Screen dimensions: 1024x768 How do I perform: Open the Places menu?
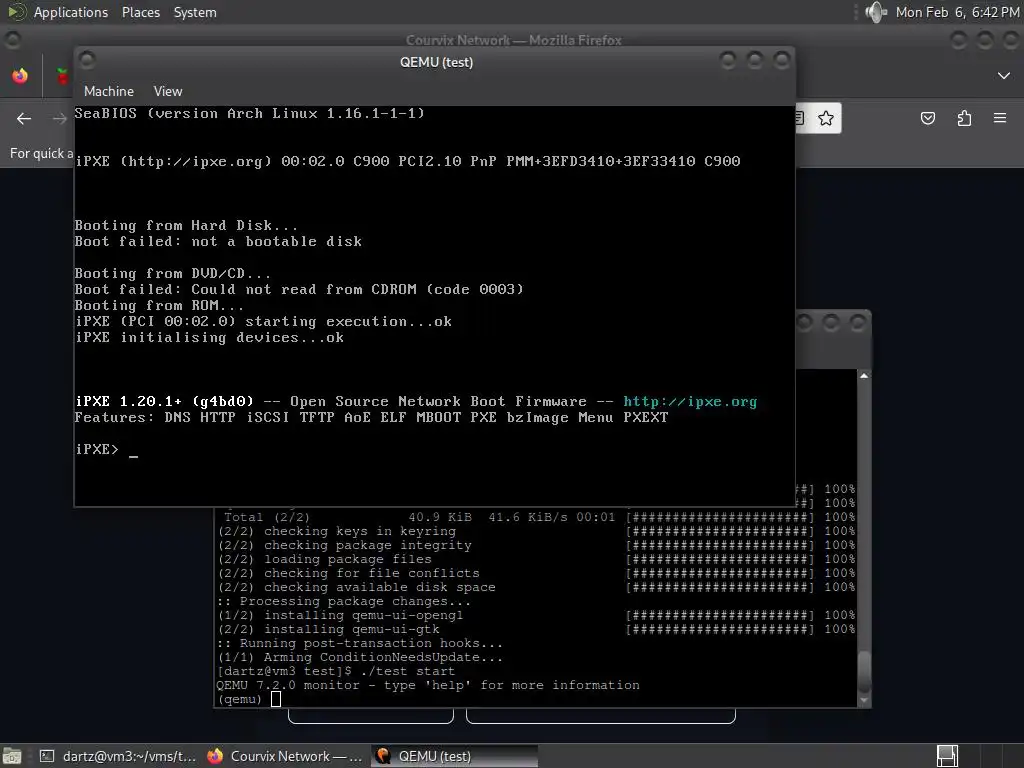click(x=140, y=12)
